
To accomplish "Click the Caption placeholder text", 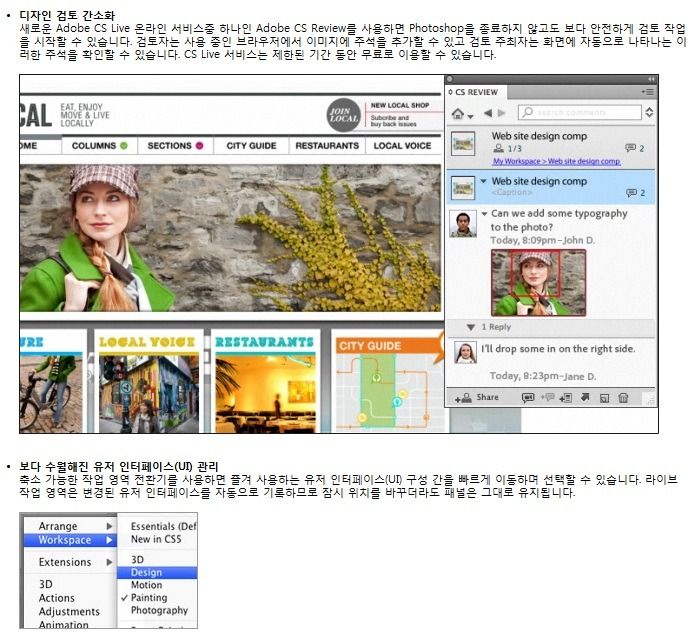I will click(512, 192).
